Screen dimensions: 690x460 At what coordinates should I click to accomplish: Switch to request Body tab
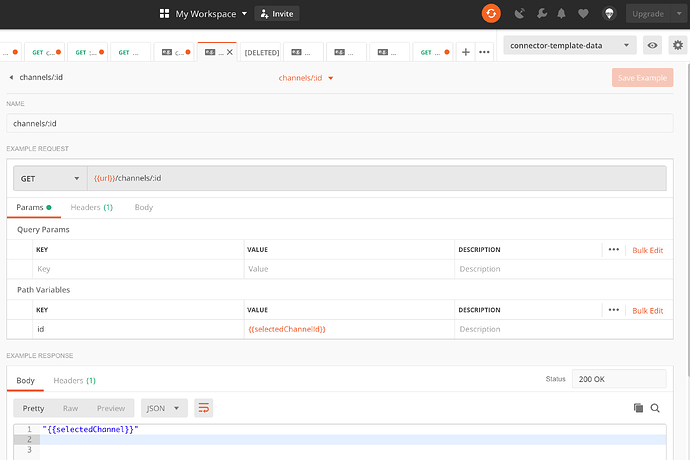144,207
